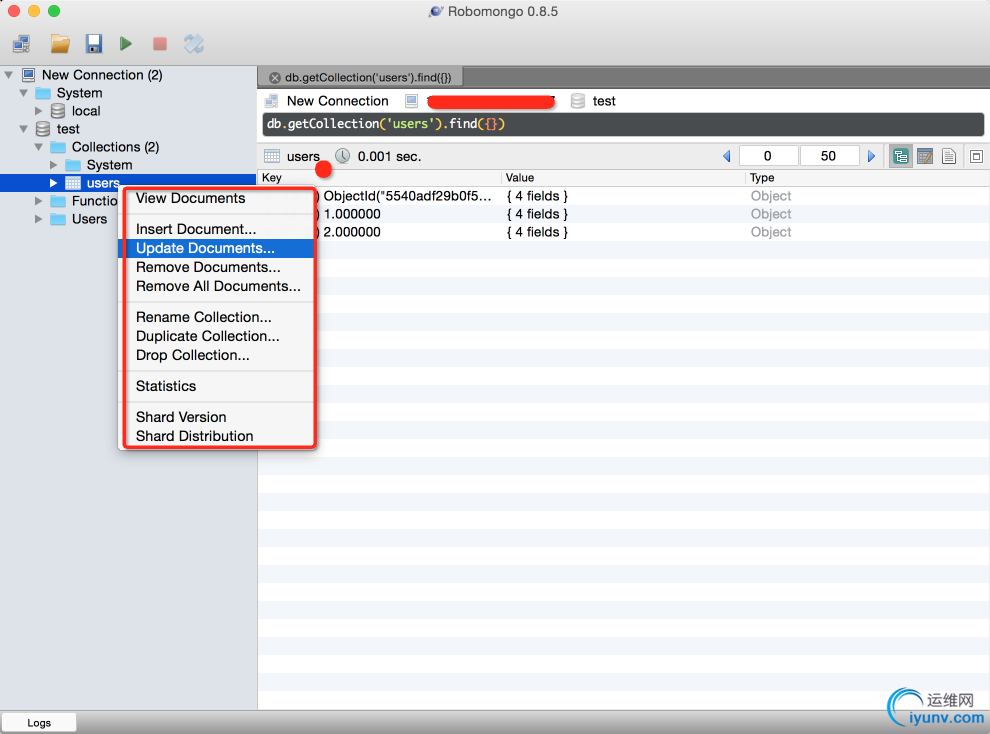The width and height of the screenshot is (990, 734).
Task: Switch to table view mode icon
Action: (x=925, y=157)
